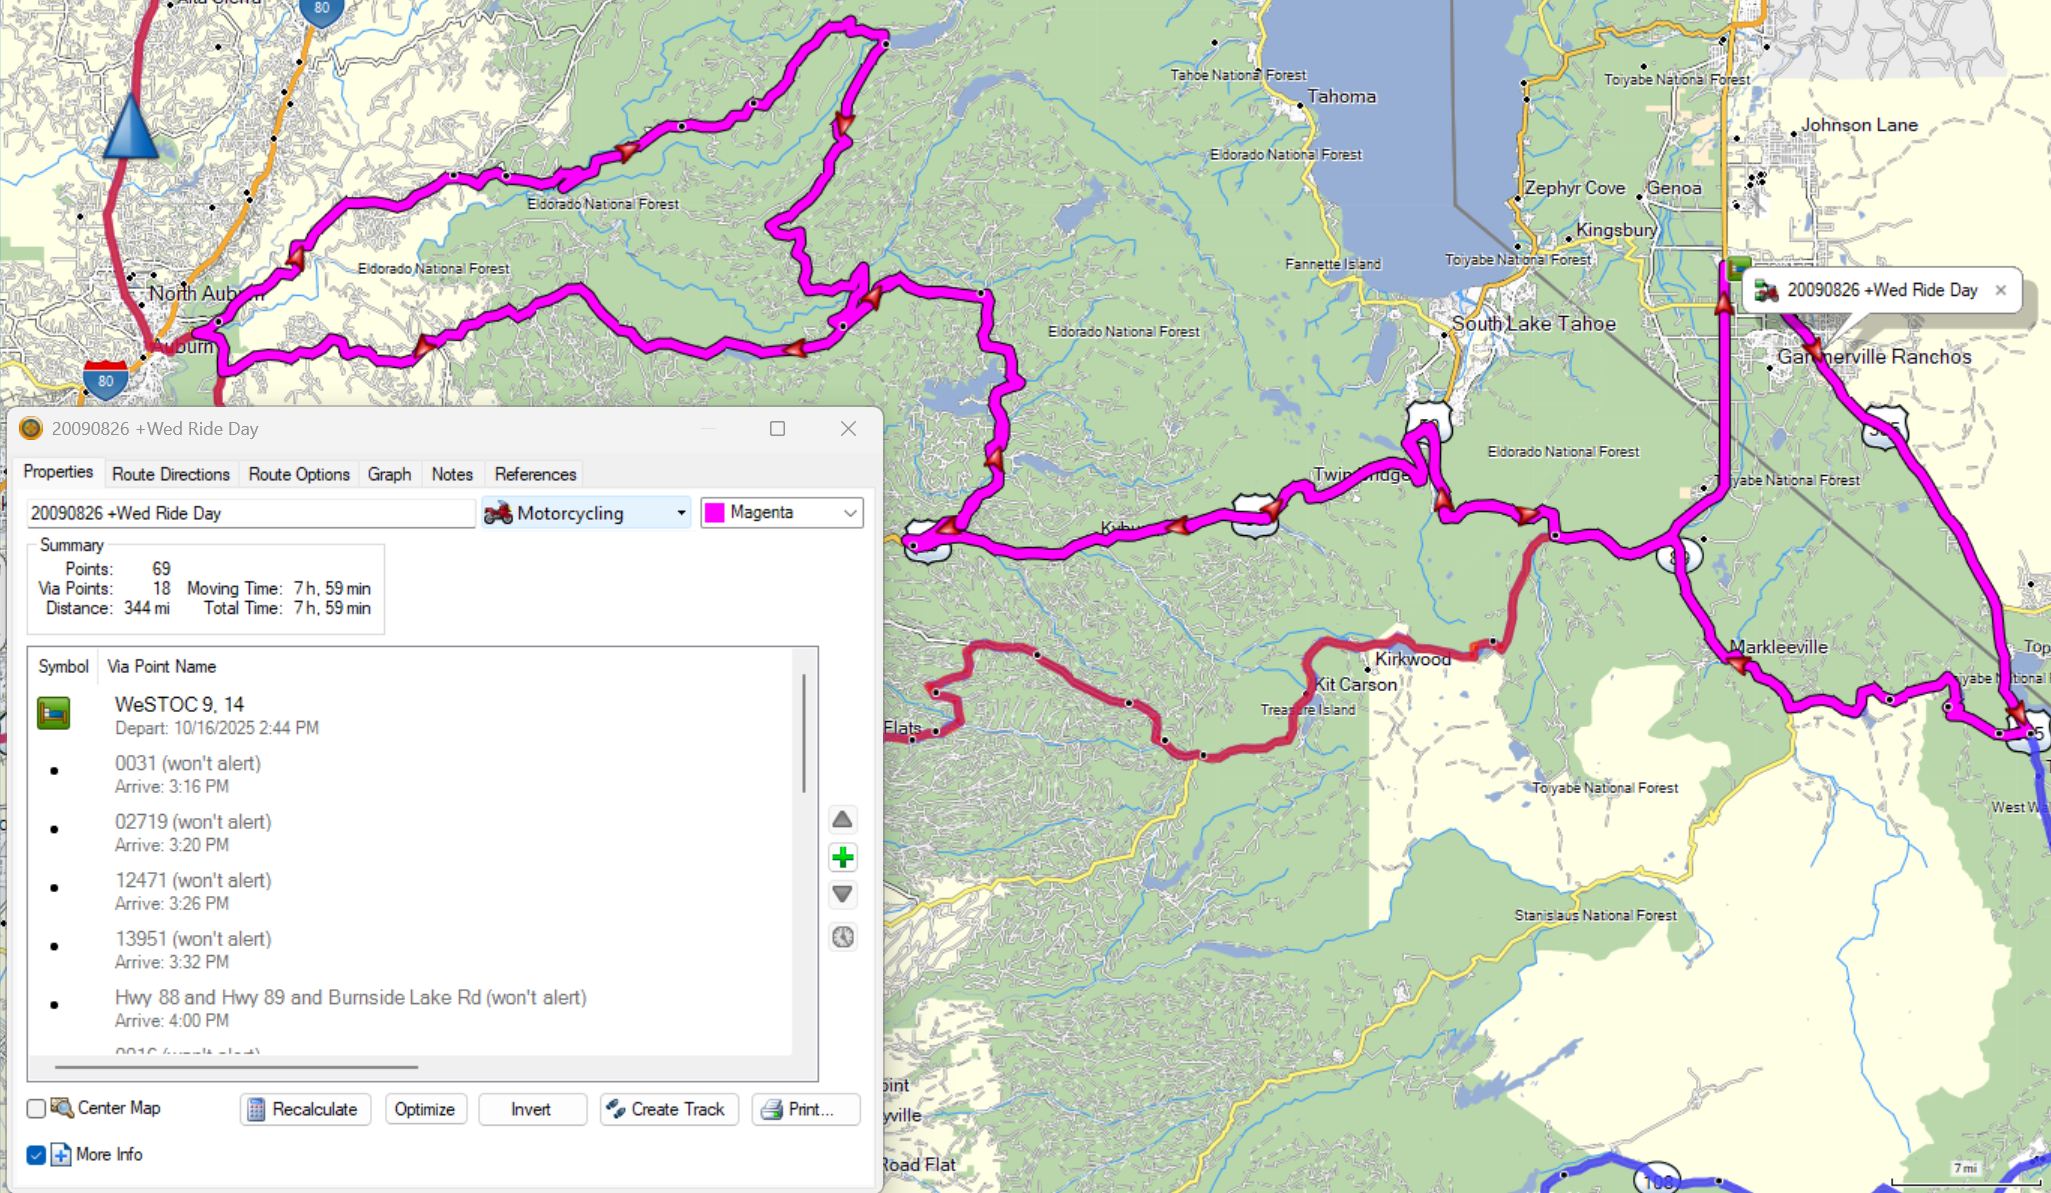
Task: Enable the Center Map checkbox
Action: (36, 1108)
